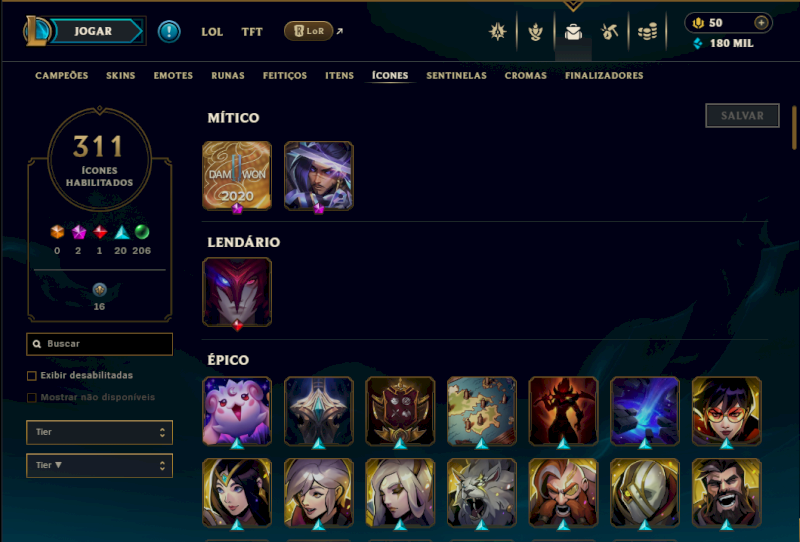Toggle Mostrar não disponíveis checkbox
The image size is (800, 542).
(32, 398)
